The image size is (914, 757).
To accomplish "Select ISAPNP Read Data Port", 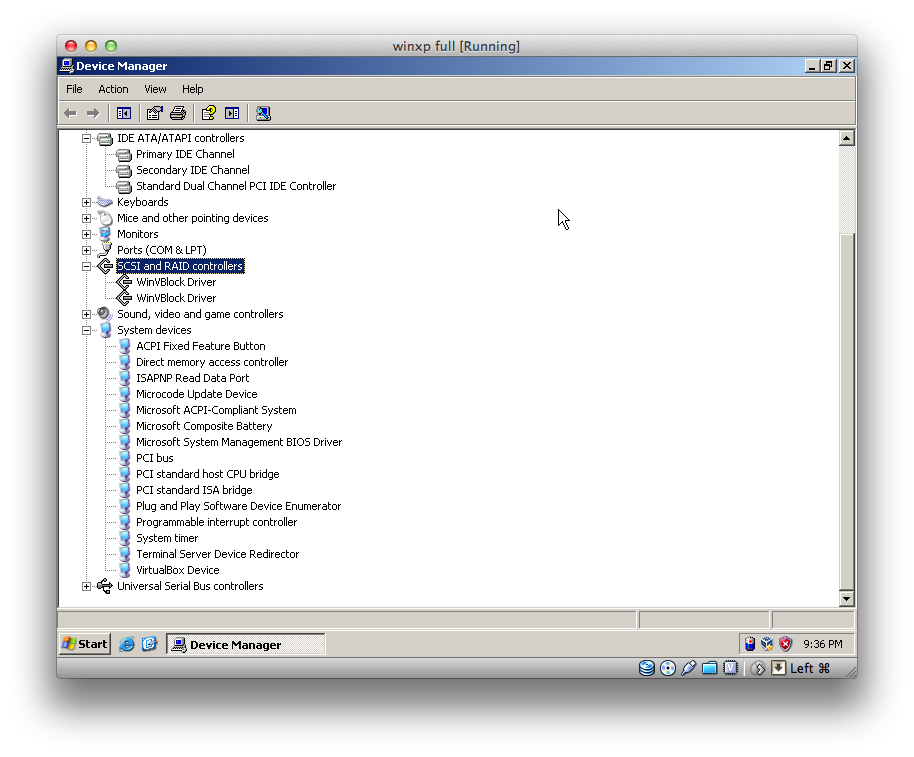I will click(x=192, y=378).
